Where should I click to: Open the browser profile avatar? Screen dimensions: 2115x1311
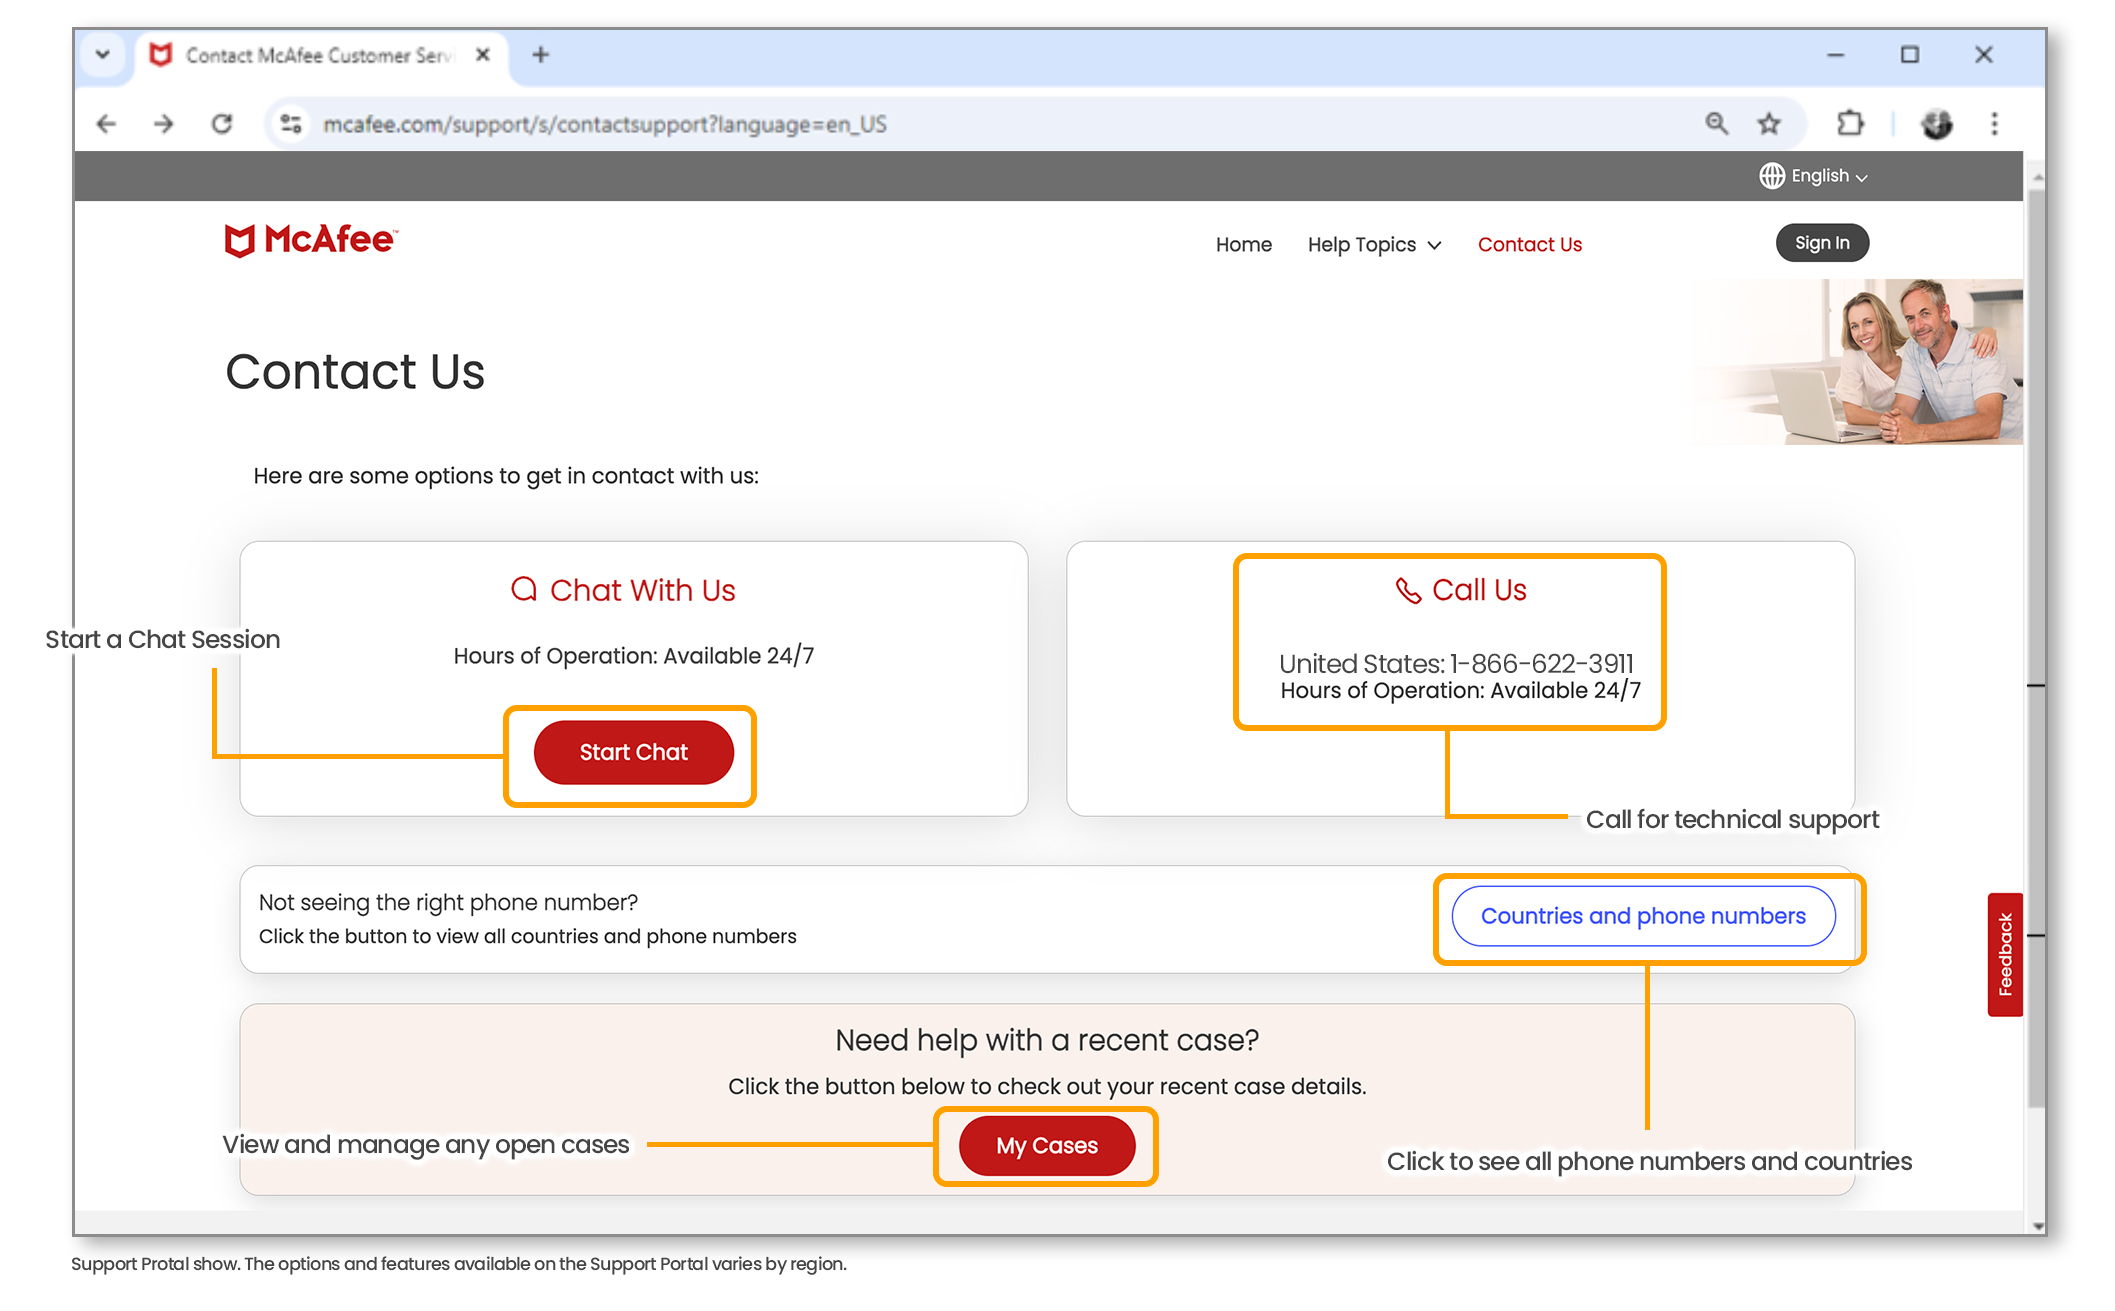coord(1936,123)
